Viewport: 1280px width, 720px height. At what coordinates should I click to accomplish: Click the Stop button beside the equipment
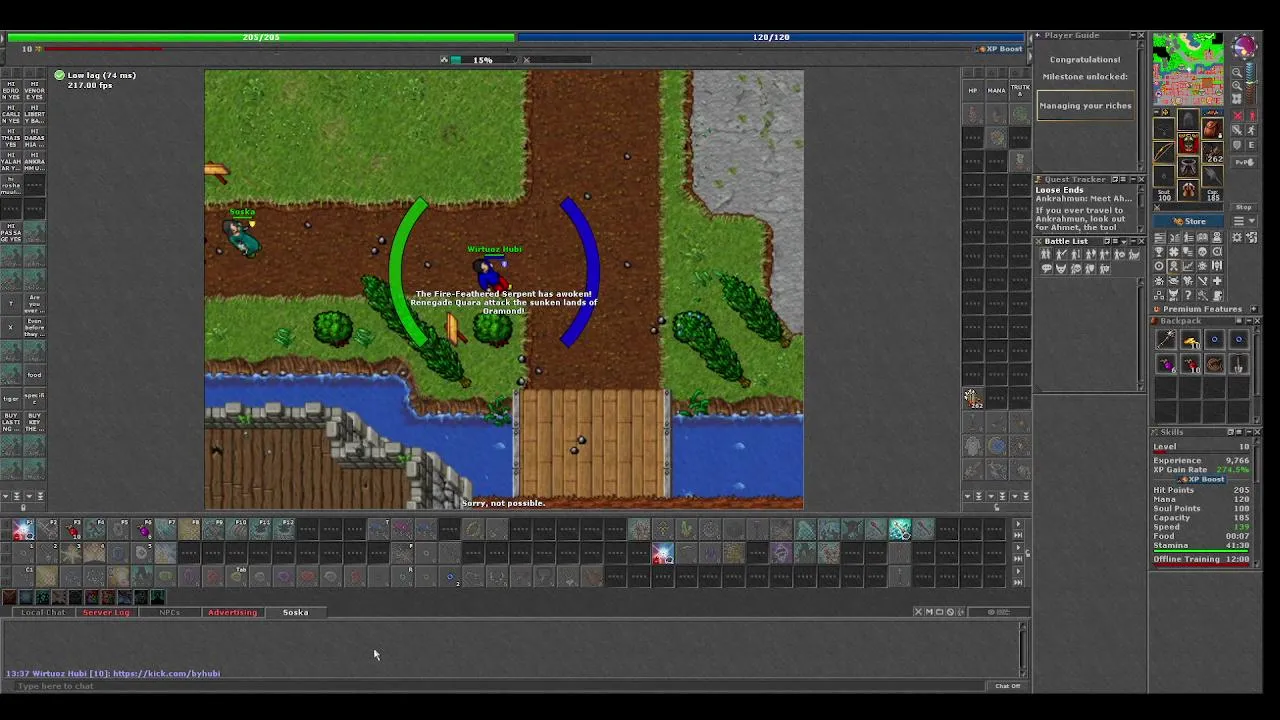tap(1244, 207)
